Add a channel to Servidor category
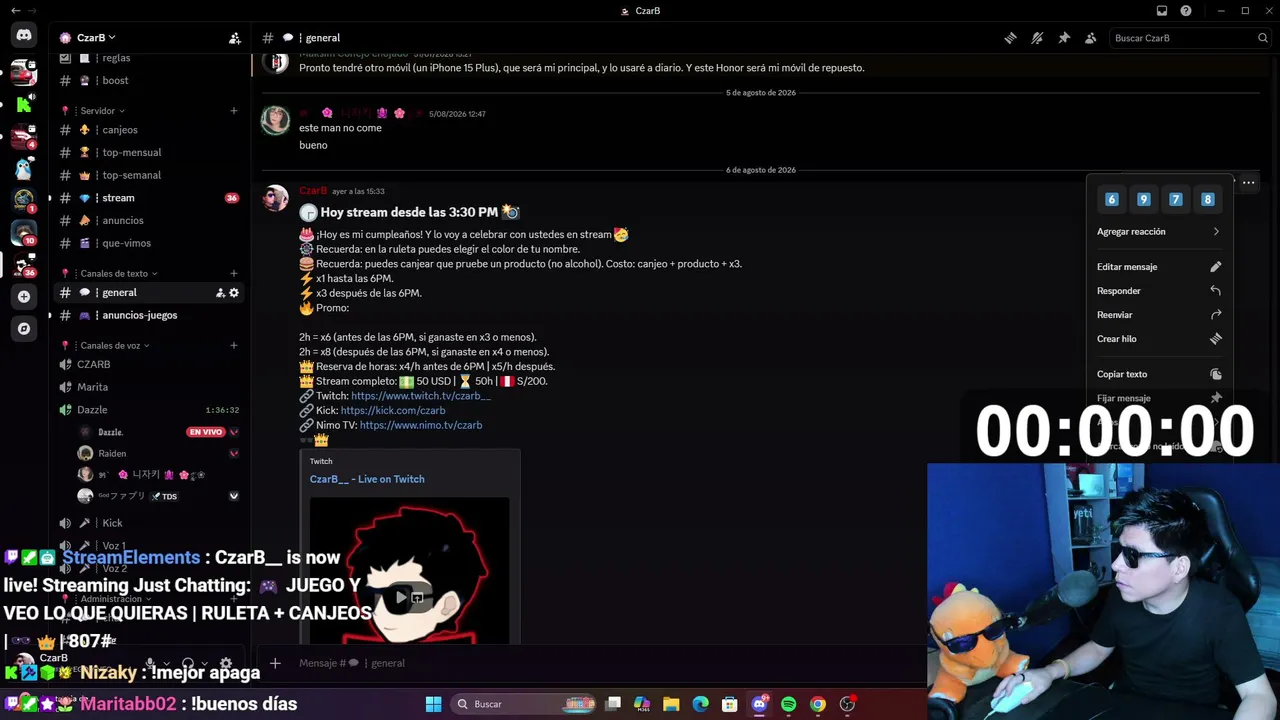 click(x=234, y=111)
